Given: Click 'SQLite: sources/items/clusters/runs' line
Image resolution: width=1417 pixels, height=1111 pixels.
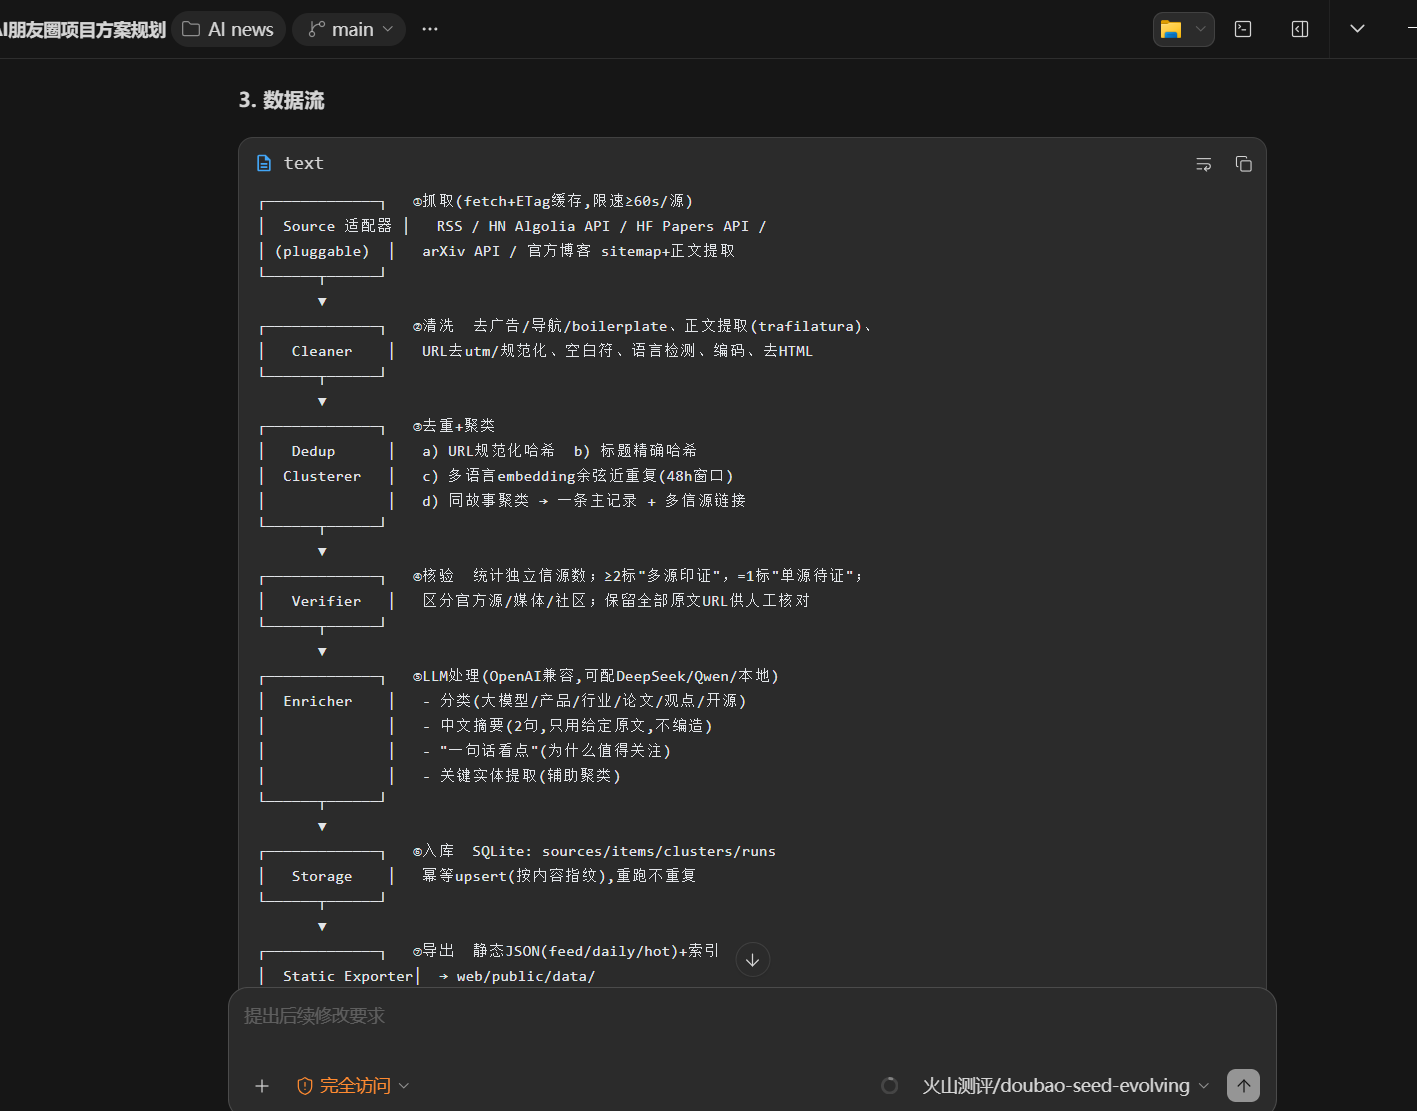Looking at the screenshot, I should click(624, 851).
